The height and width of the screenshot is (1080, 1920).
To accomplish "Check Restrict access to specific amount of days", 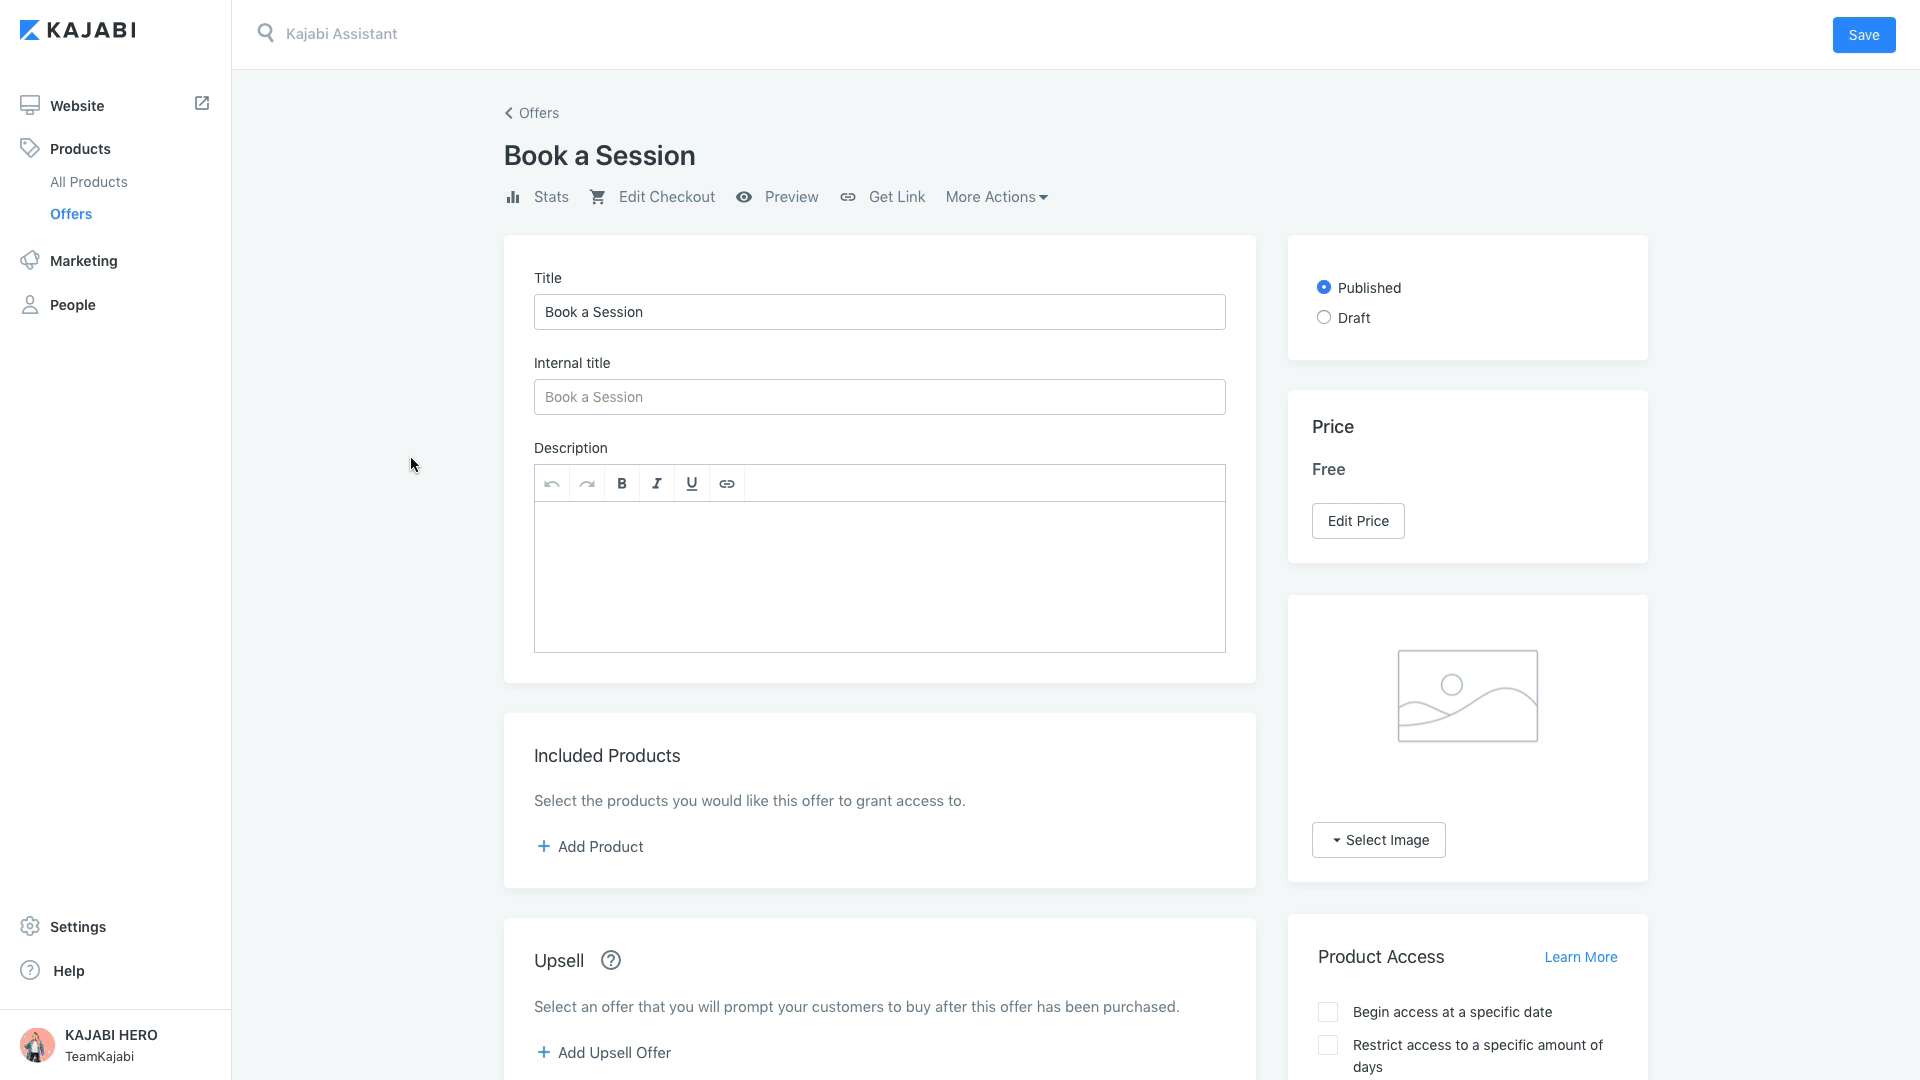I will click(1328, 1045).
